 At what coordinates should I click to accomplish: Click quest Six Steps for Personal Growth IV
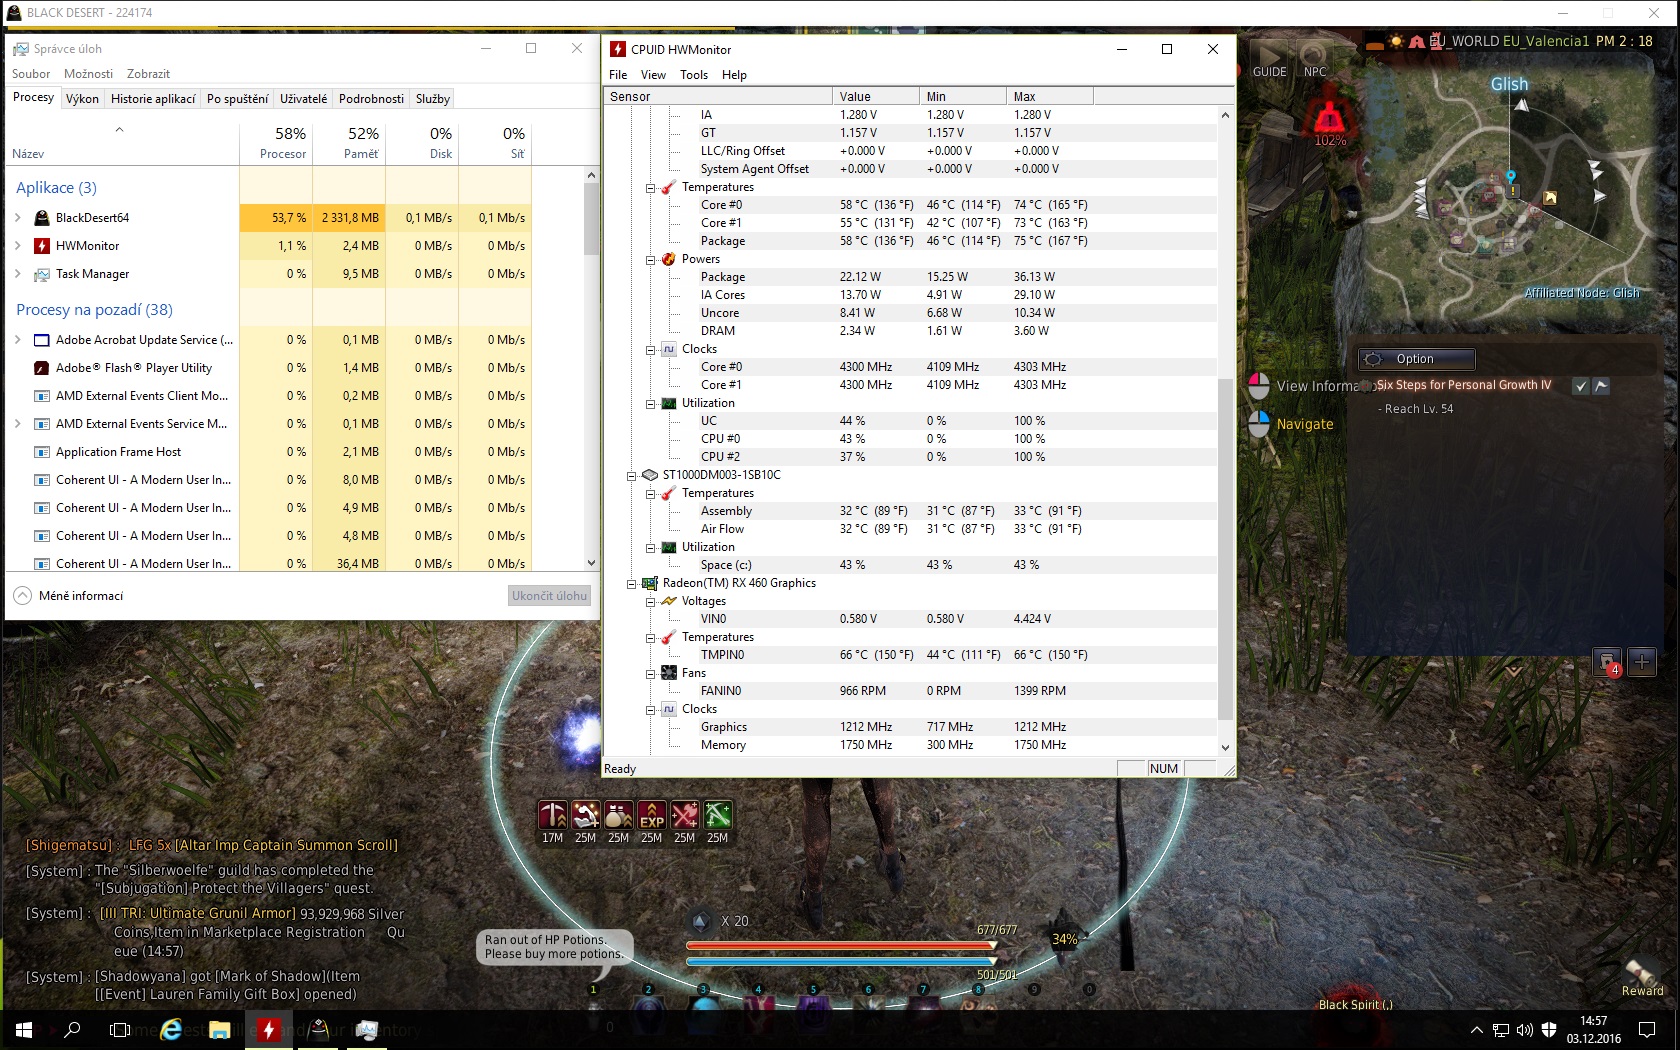(1464, 385)
